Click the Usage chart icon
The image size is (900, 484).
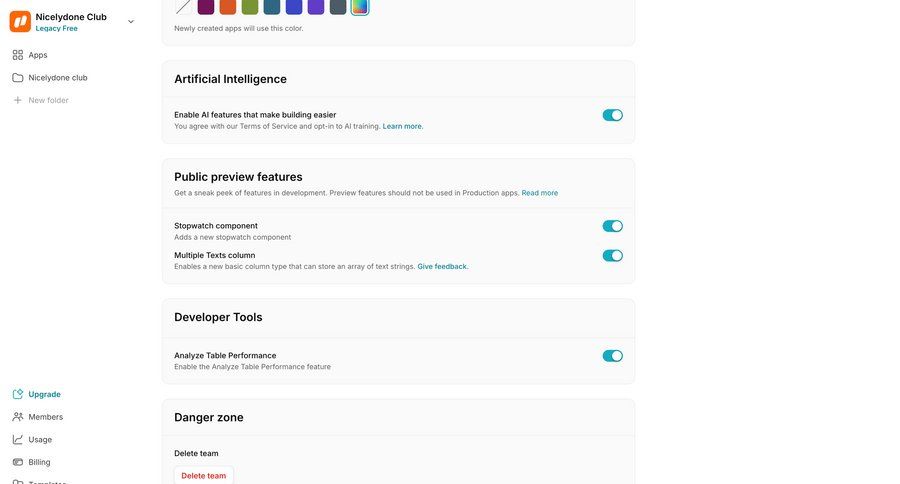click(18, 440)
